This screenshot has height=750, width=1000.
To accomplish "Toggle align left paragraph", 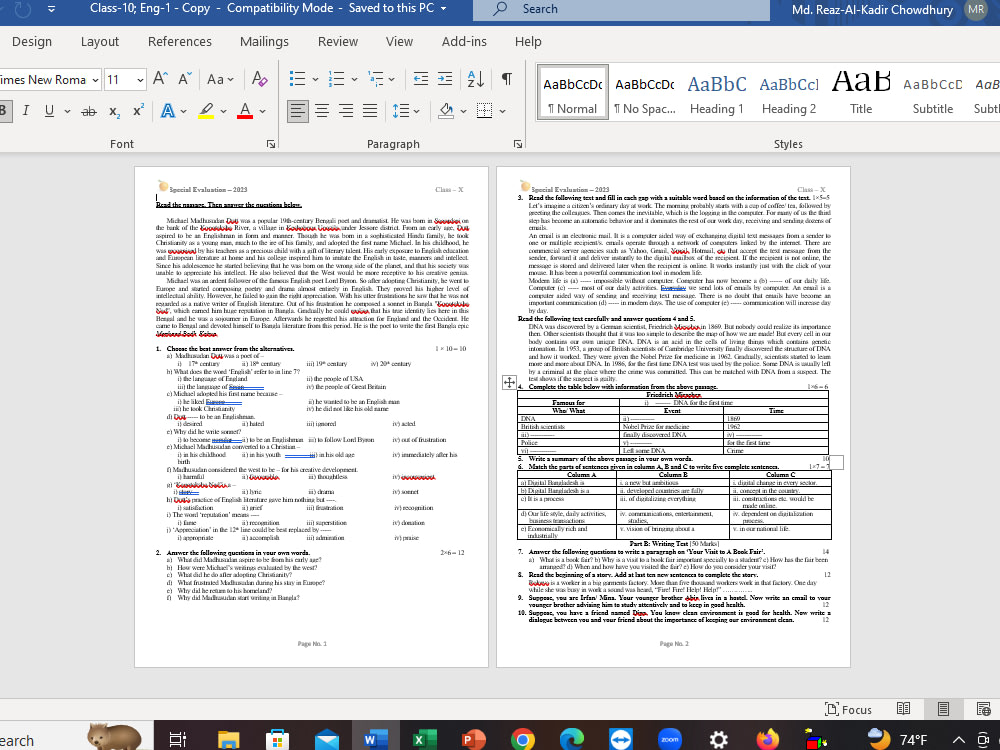I will (297, 111).
